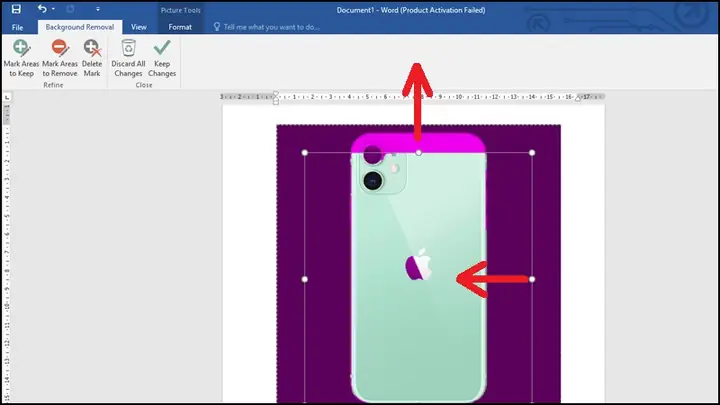Open the Picture Tools Format tab

click(180, 27)
